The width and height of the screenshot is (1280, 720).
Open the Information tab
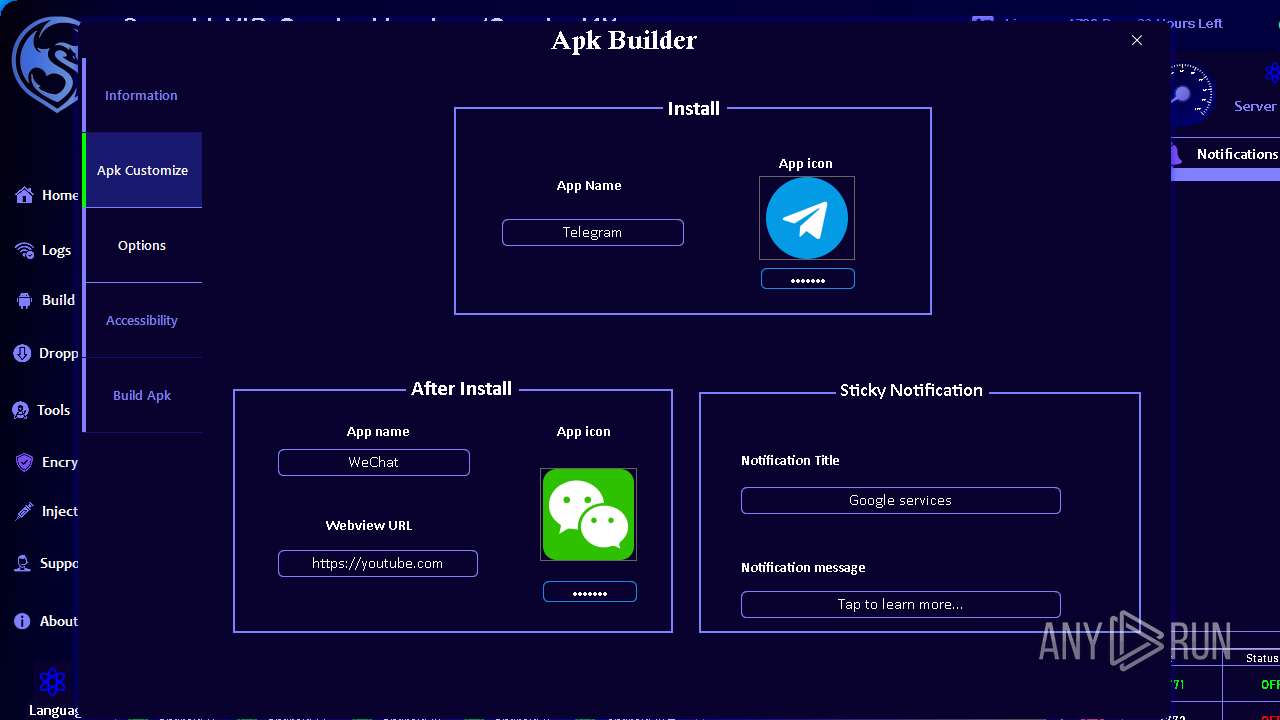click(142, 95)
